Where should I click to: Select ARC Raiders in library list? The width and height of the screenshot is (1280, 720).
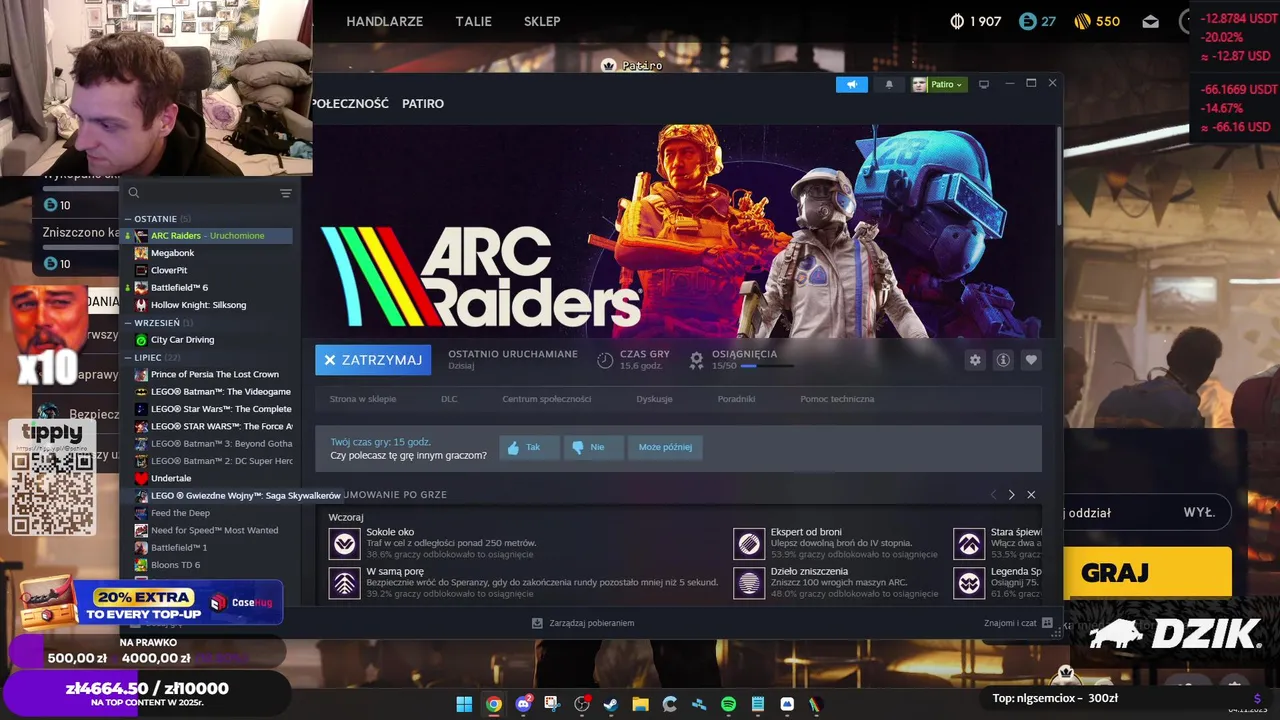click(x=206, y=236)
